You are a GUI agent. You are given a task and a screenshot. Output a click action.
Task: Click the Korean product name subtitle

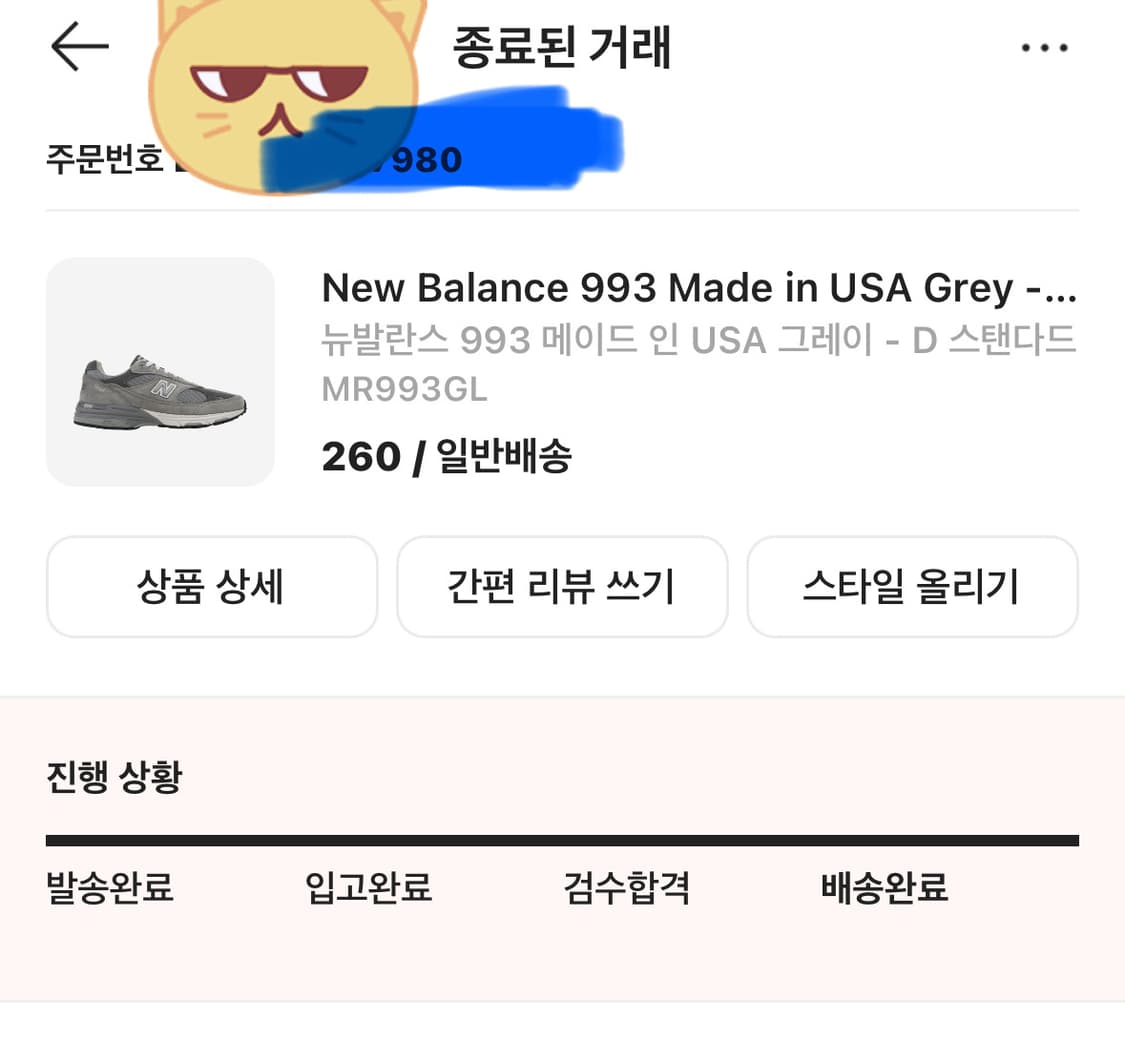(699, 342)
